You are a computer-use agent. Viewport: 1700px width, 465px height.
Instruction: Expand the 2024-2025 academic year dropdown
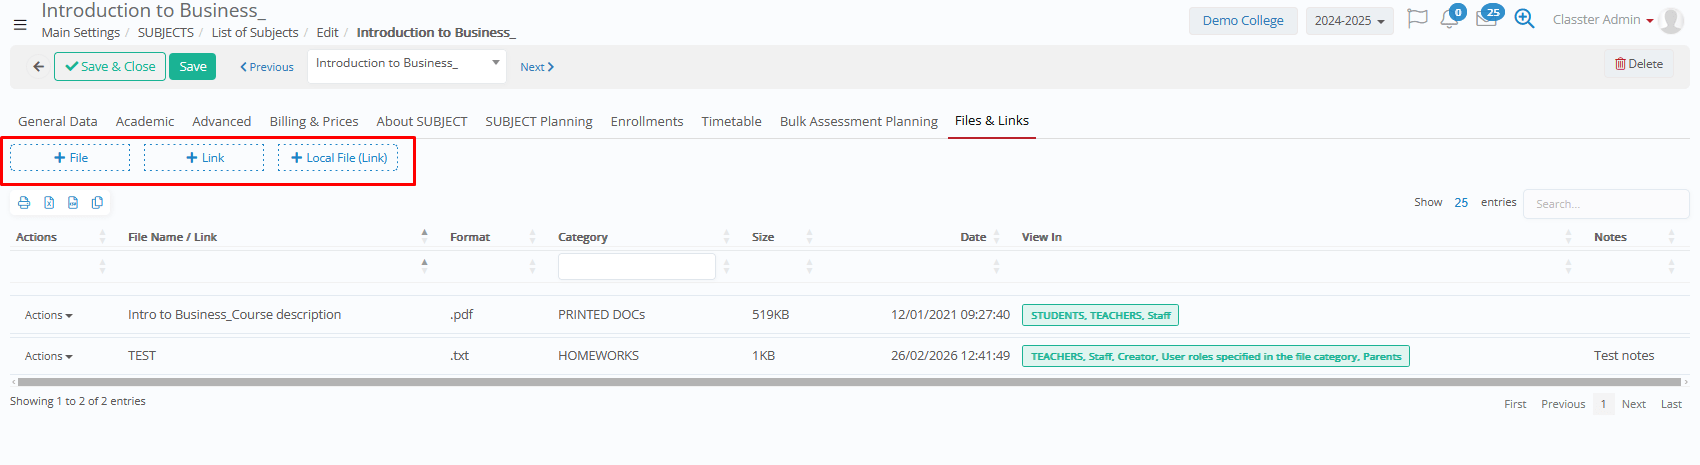(1349, 21)
